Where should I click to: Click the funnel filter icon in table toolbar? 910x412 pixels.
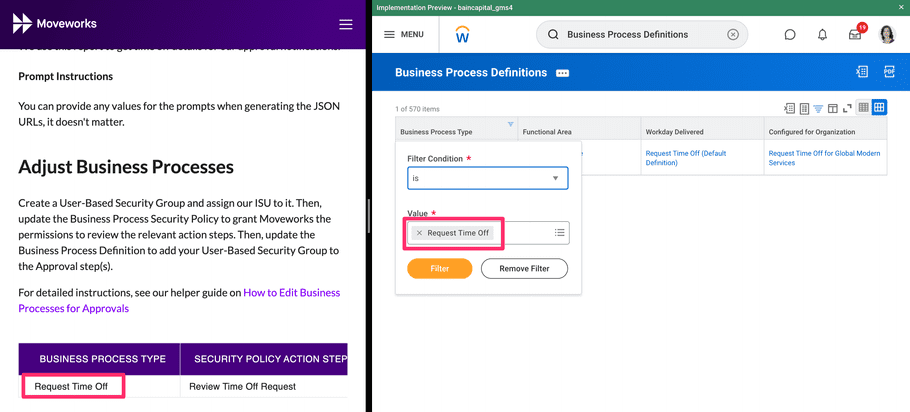click(x=818, y=108)
